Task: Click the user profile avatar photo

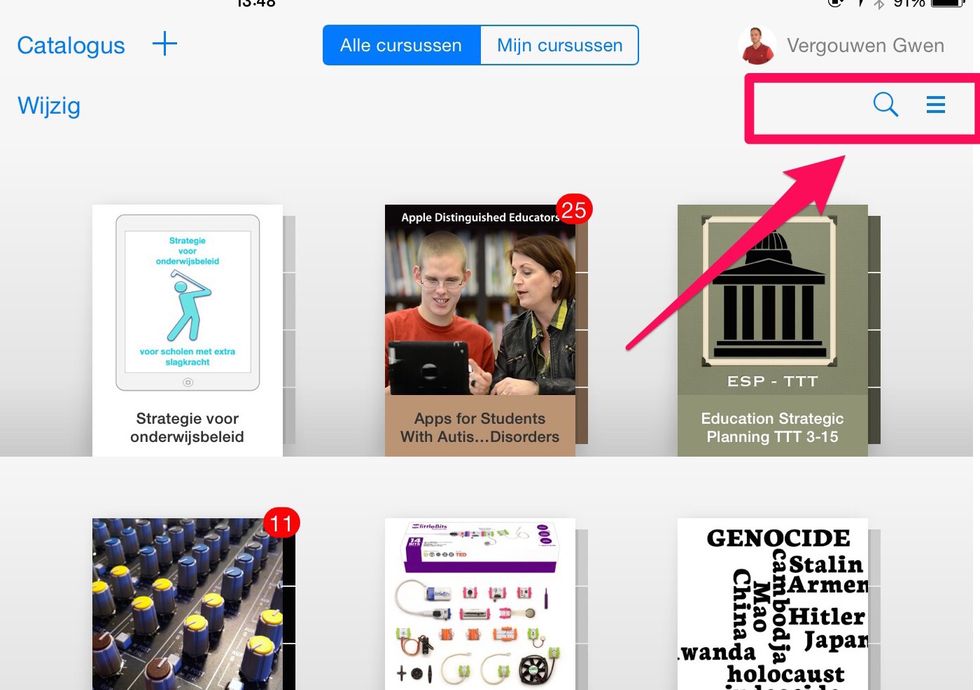Action: (757, 46)
